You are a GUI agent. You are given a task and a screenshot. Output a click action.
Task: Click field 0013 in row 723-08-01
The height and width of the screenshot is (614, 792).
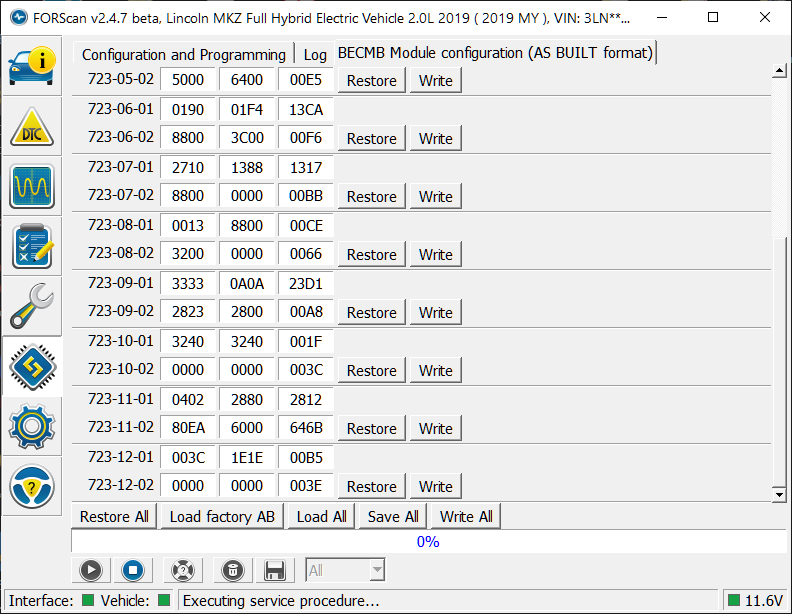188,226
